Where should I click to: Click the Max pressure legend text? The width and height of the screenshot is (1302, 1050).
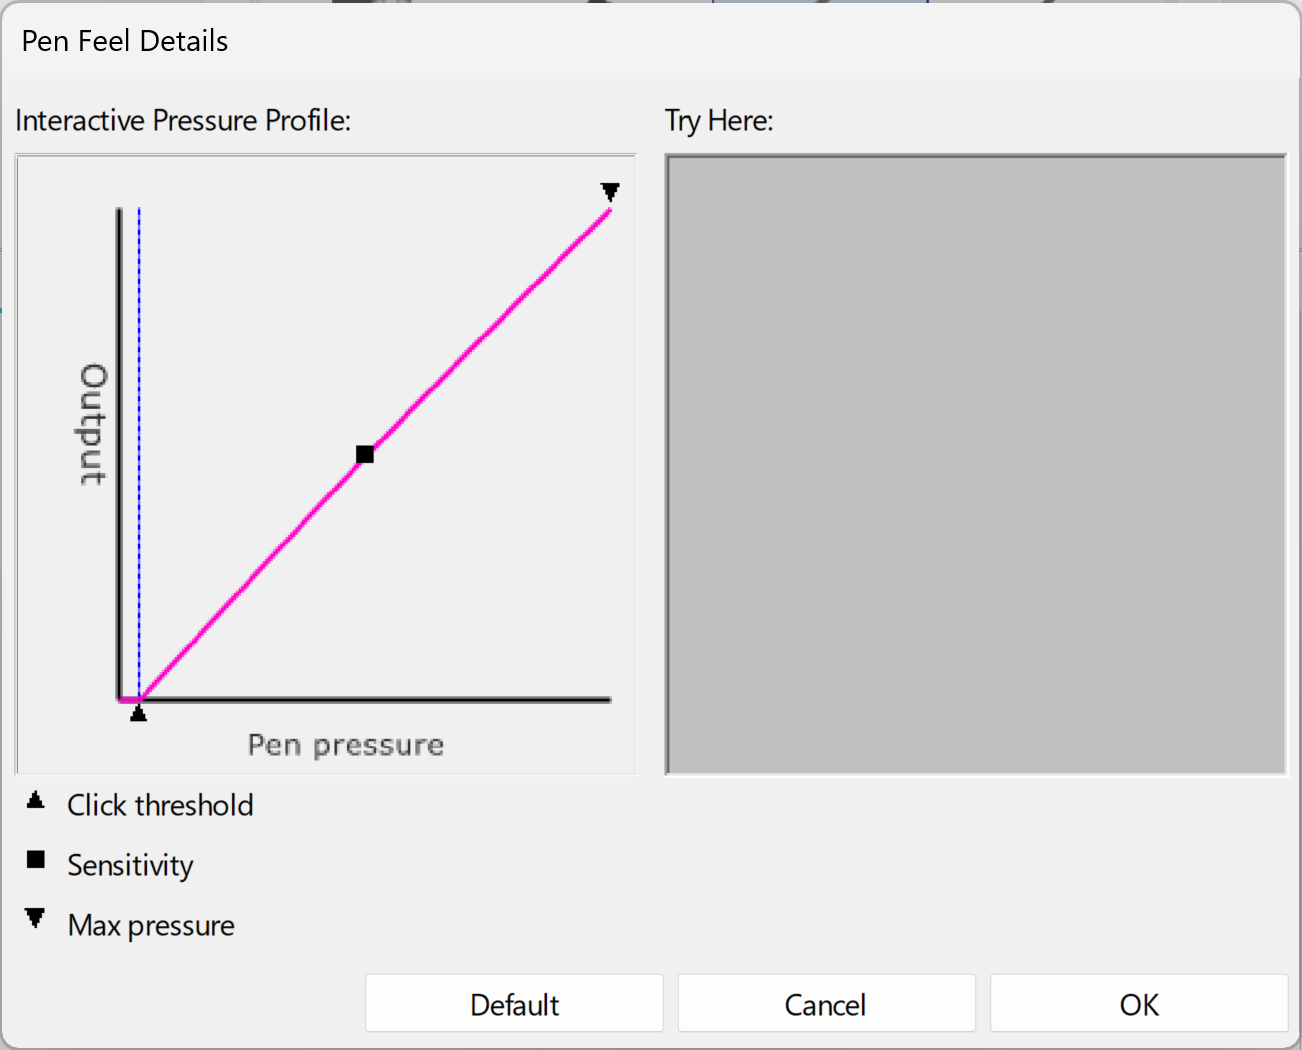(151, 925)
